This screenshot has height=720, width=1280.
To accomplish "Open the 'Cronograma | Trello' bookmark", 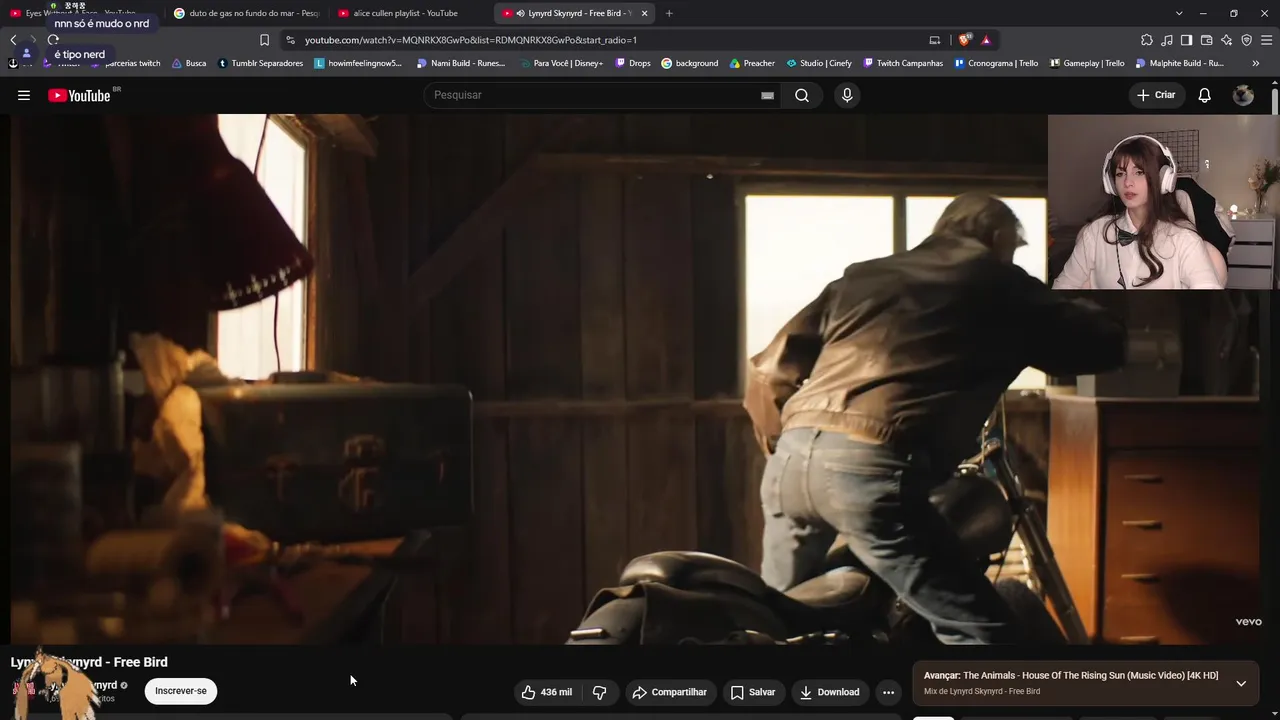I will pyautogui.click(x=996, y=63).
